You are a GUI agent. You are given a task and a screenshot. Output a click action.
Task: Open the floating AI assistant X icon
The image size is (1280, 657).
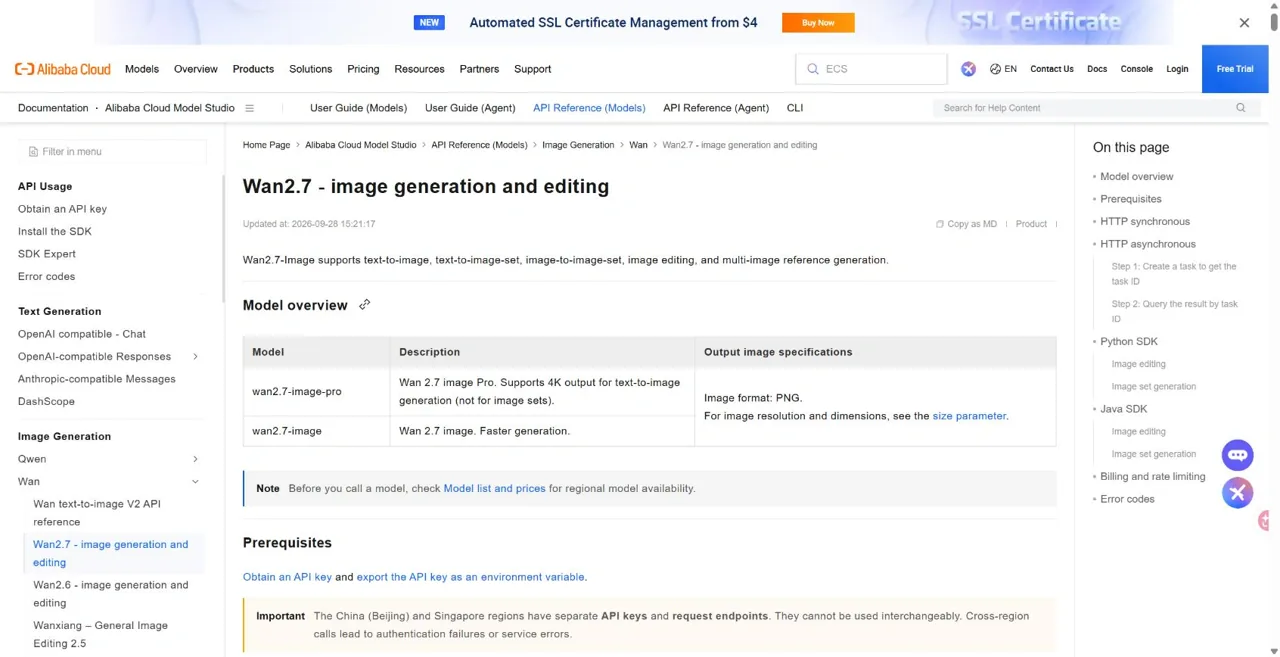1237,492
